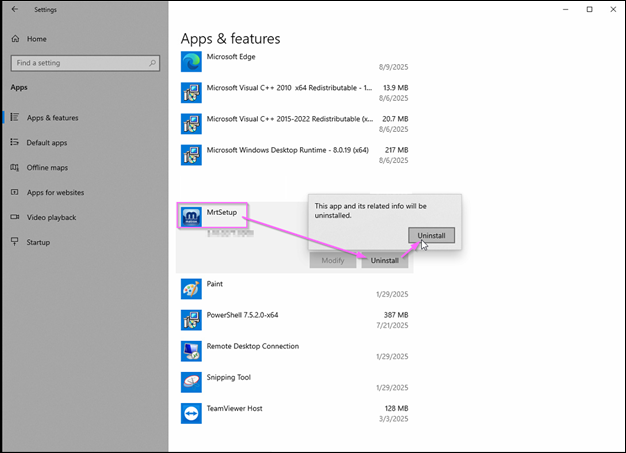Image resolution: width=626 pixels, height=453 pixels.
Task: Open the Startup settings page
Action: (38, 242)
